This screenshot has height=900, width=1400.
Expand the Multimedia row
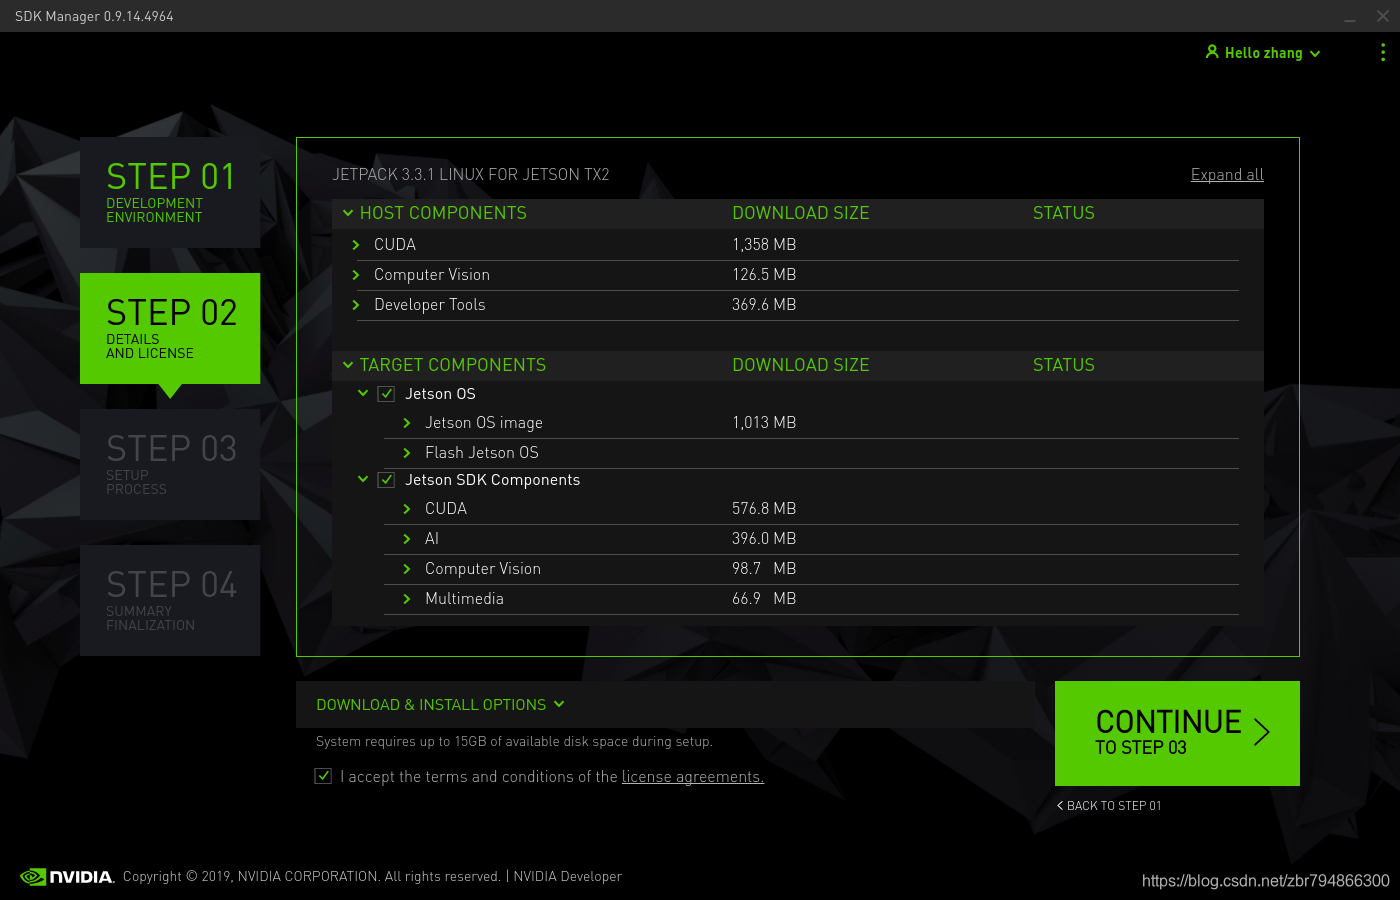(407, 599)
